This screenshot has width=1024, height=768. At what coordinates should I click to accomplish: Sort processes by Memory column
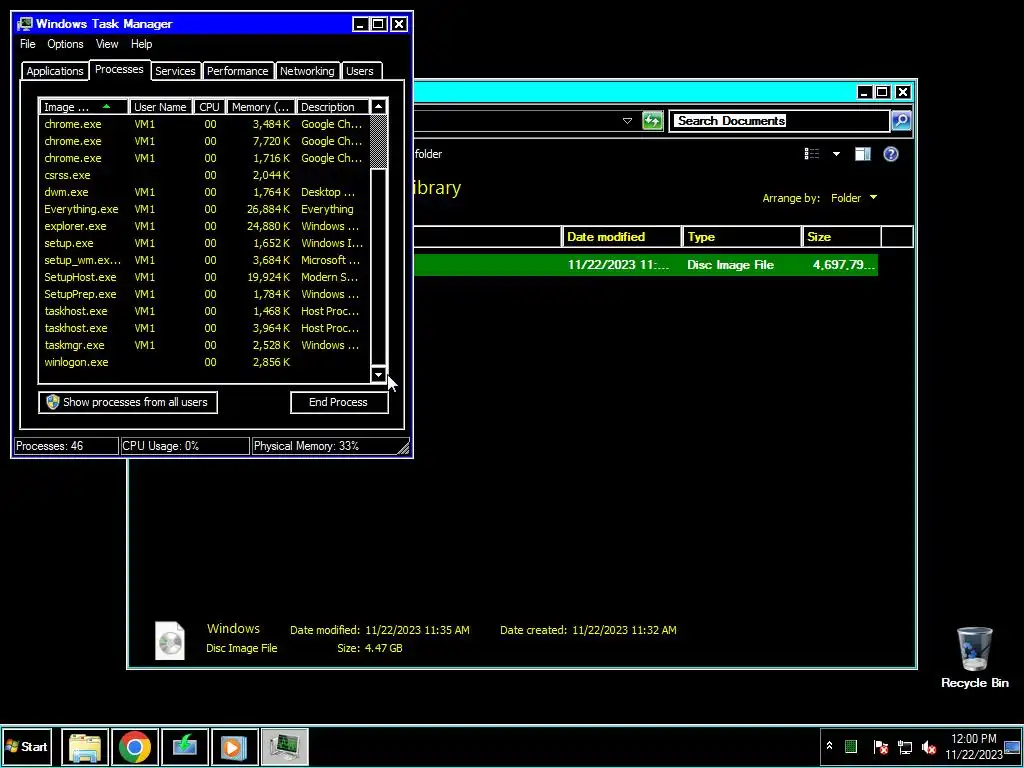(261, 106)
